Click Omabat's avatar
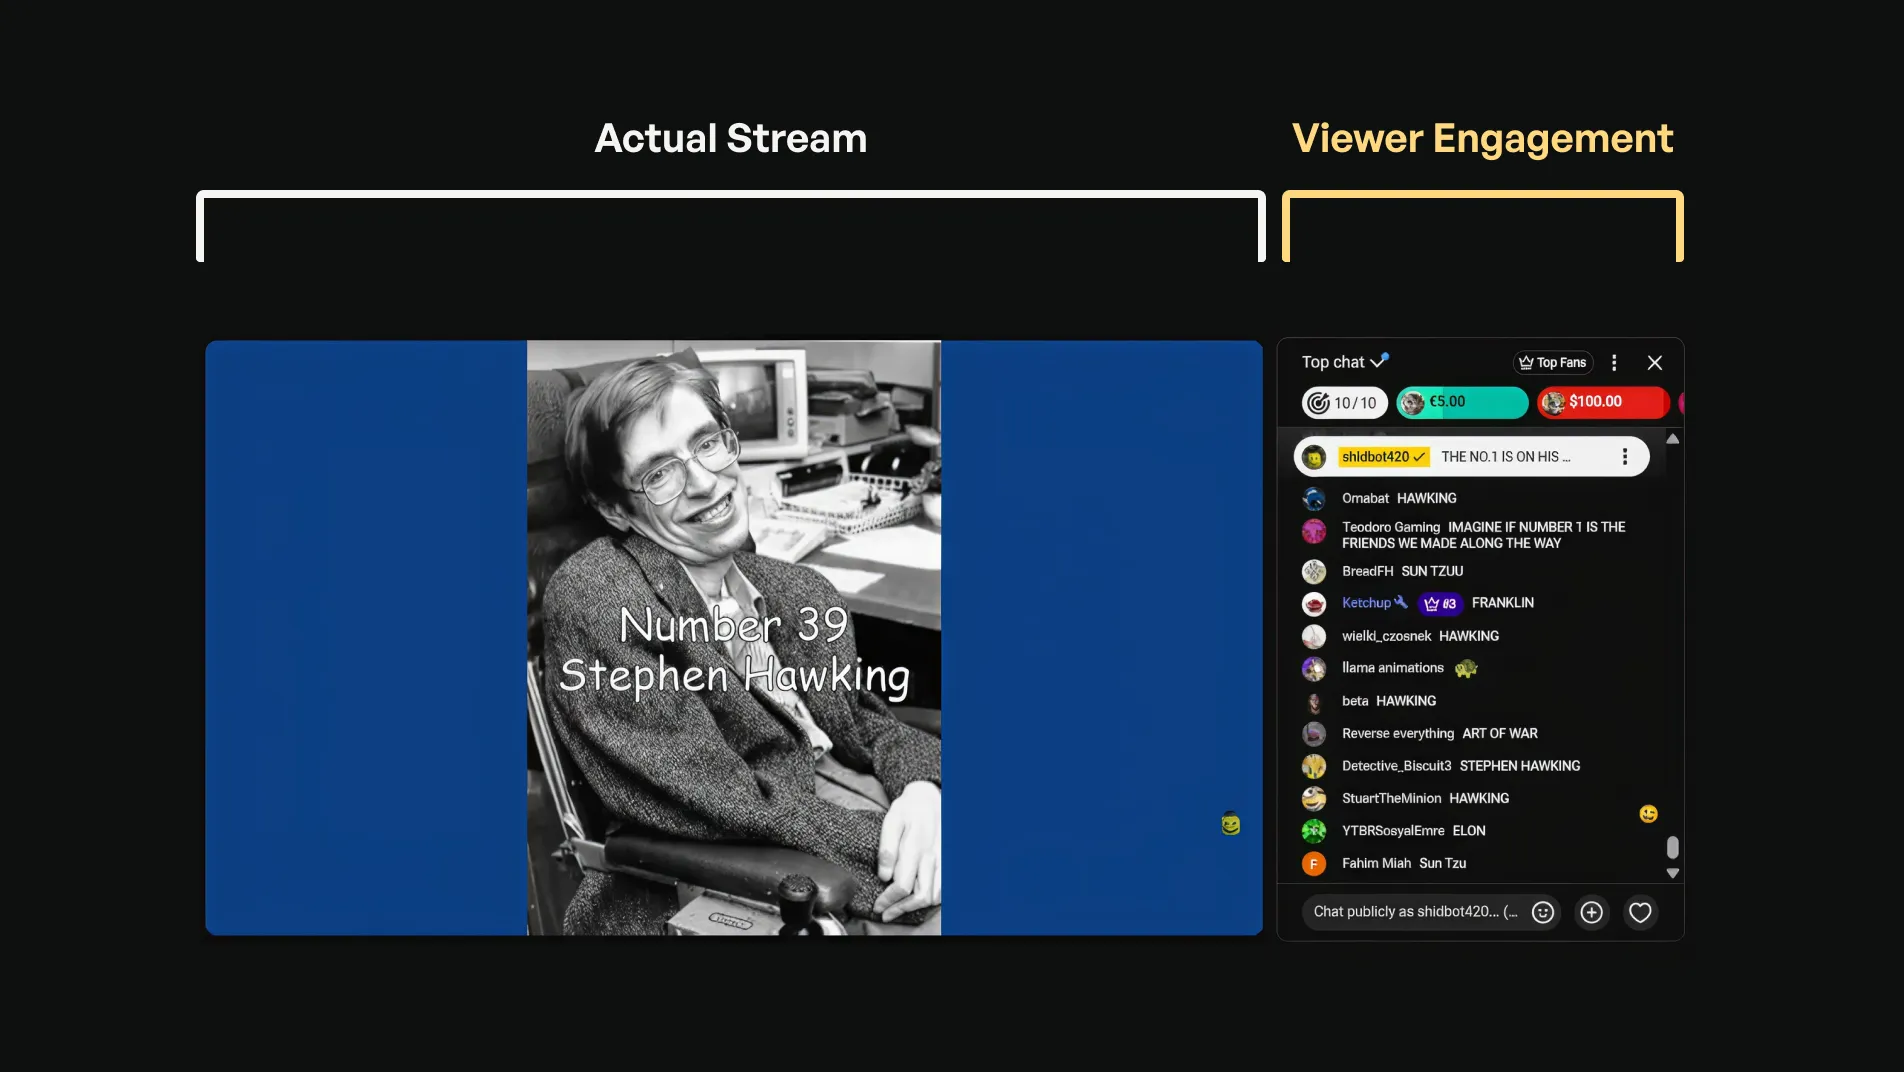 point(1314,498)
